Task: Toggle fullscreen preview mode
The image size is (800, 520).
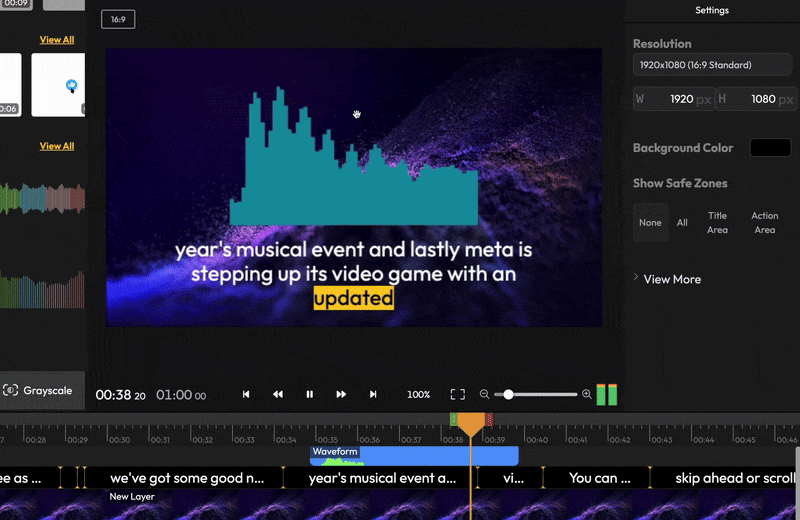Action: click(x=458, y=394)
